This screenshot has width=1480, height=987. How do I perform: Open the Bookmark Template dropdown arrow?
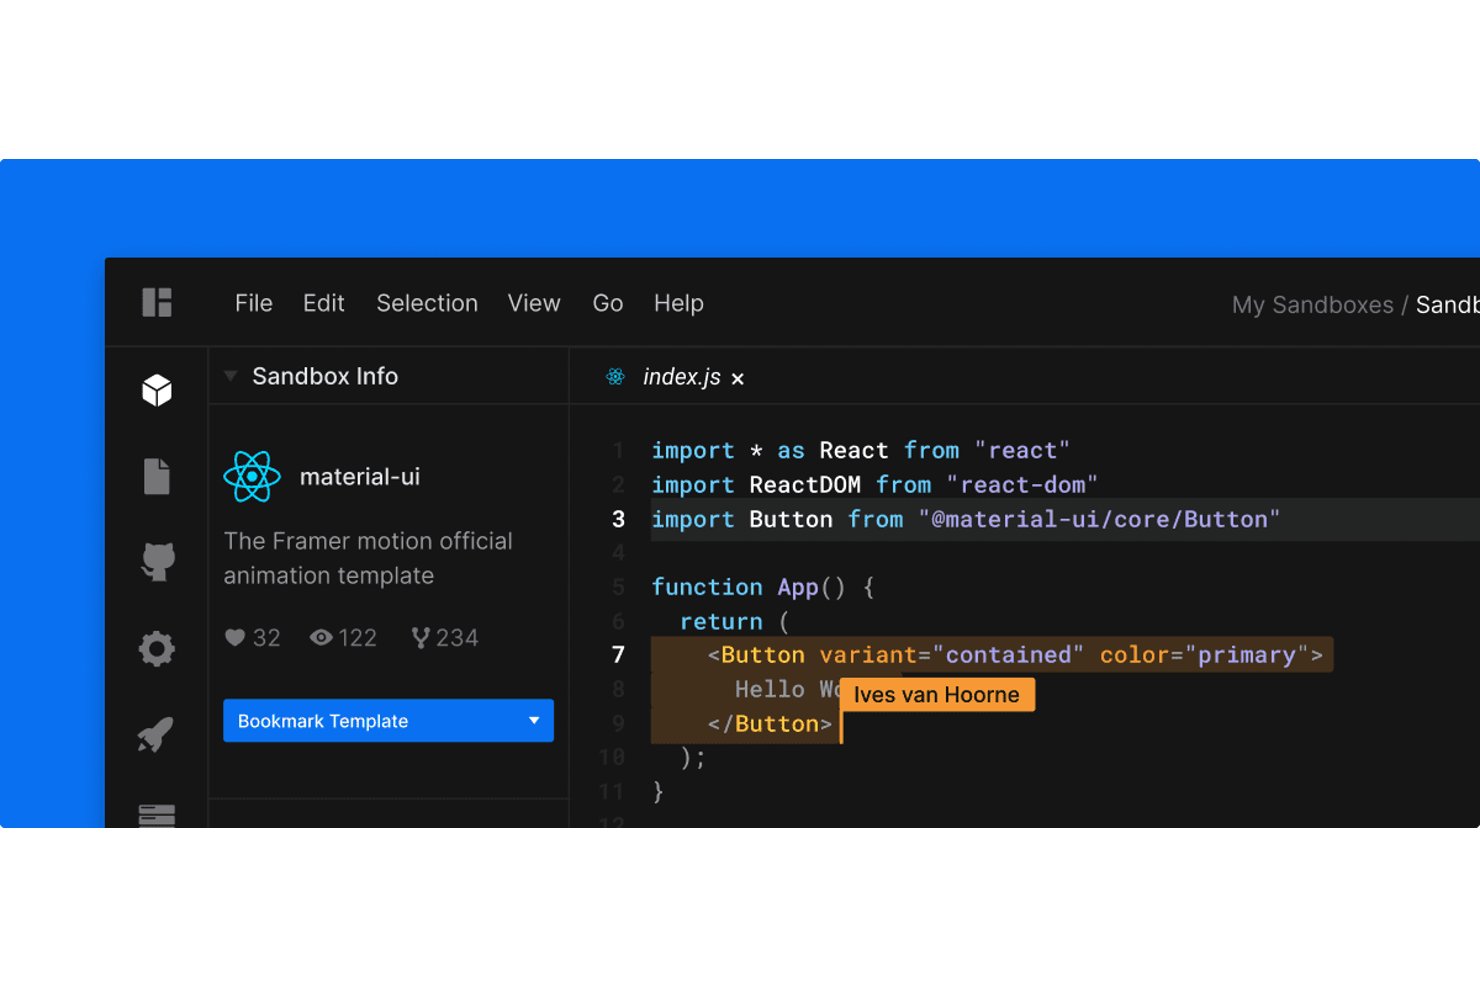534,720
